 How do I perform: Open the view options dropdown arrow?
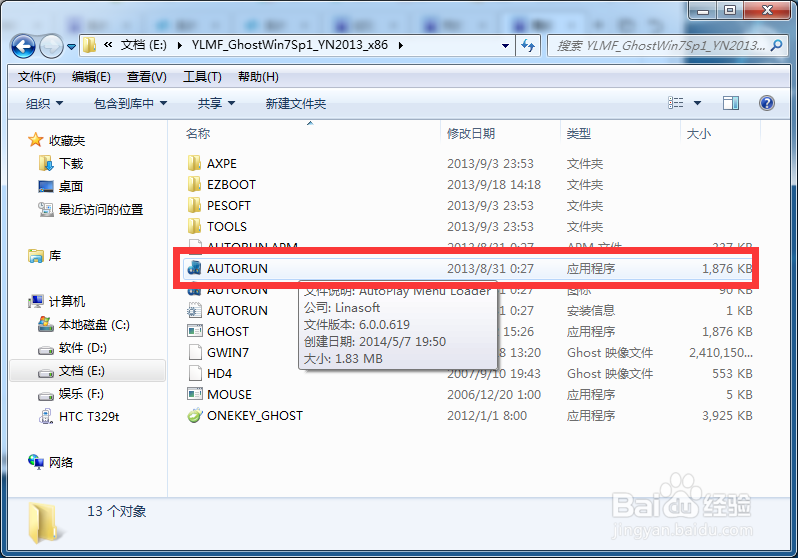click(x=697, y=103)
